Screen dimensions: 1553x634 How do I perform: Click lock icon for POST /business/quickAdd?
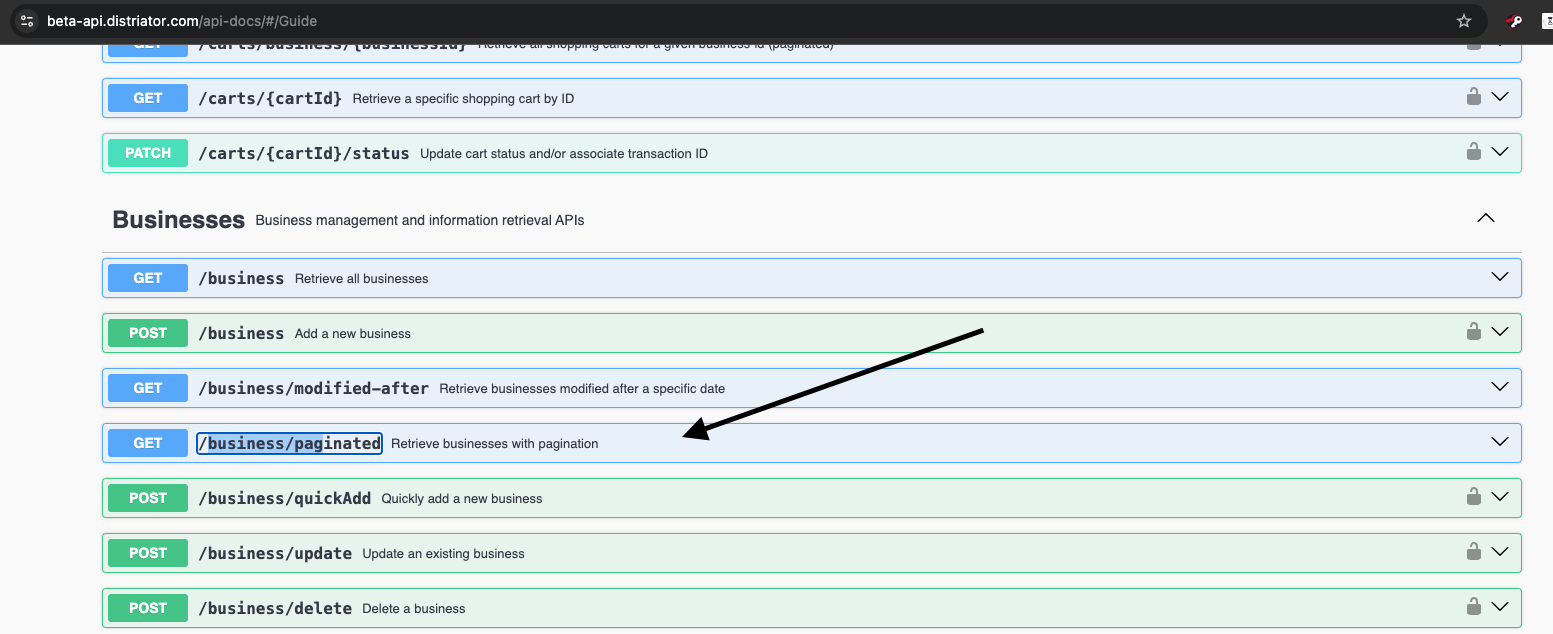(1473, 497)
